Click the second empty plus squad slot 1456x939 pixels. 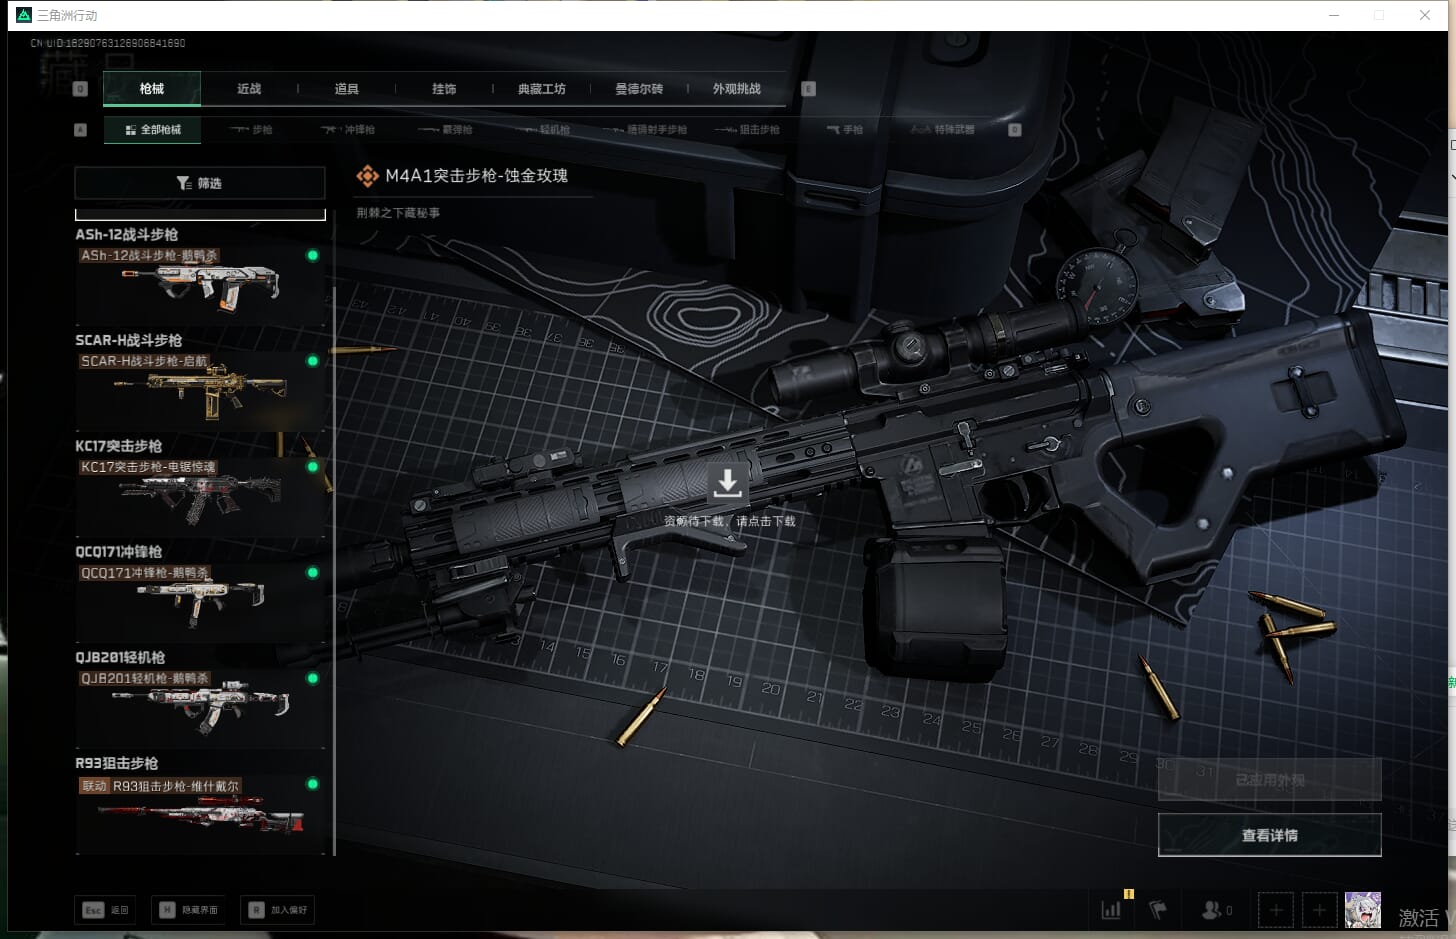point(1319,910)
